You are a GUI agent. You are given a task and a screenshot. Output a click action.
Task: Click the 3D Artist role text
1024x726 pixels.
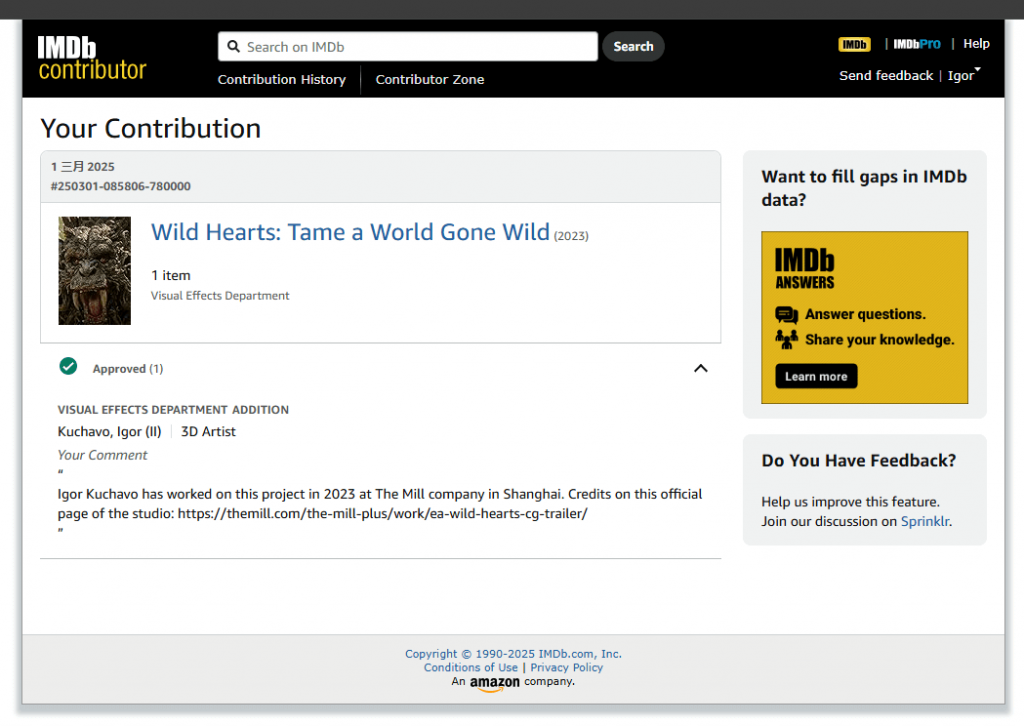coord(208,432)
